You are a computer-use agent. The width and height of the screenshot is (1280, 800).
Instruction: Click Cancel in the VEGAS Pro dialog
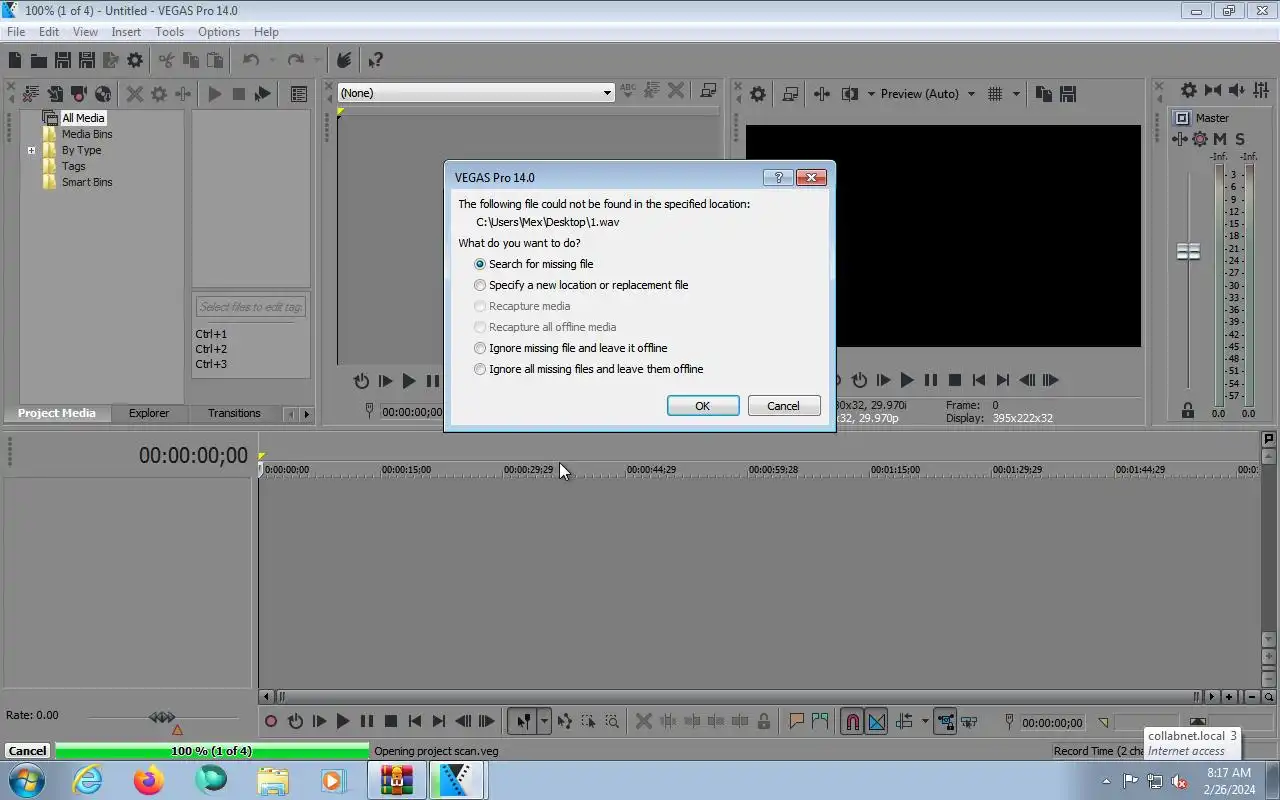(x=784, y=406)
